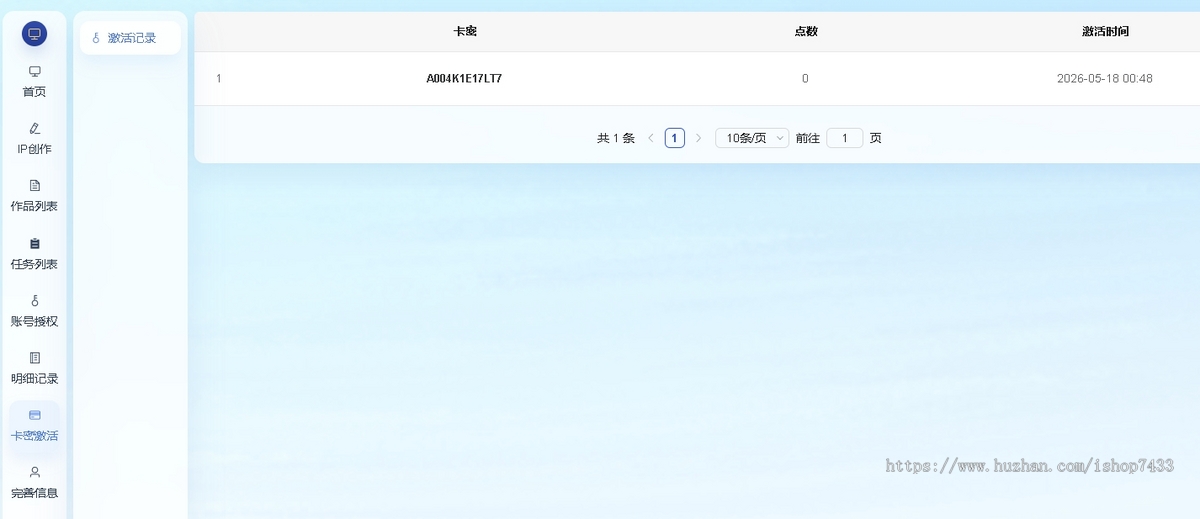Open the 作品列表 menu label
This screenshot has width=1200, height=519.
pos(35,206)
